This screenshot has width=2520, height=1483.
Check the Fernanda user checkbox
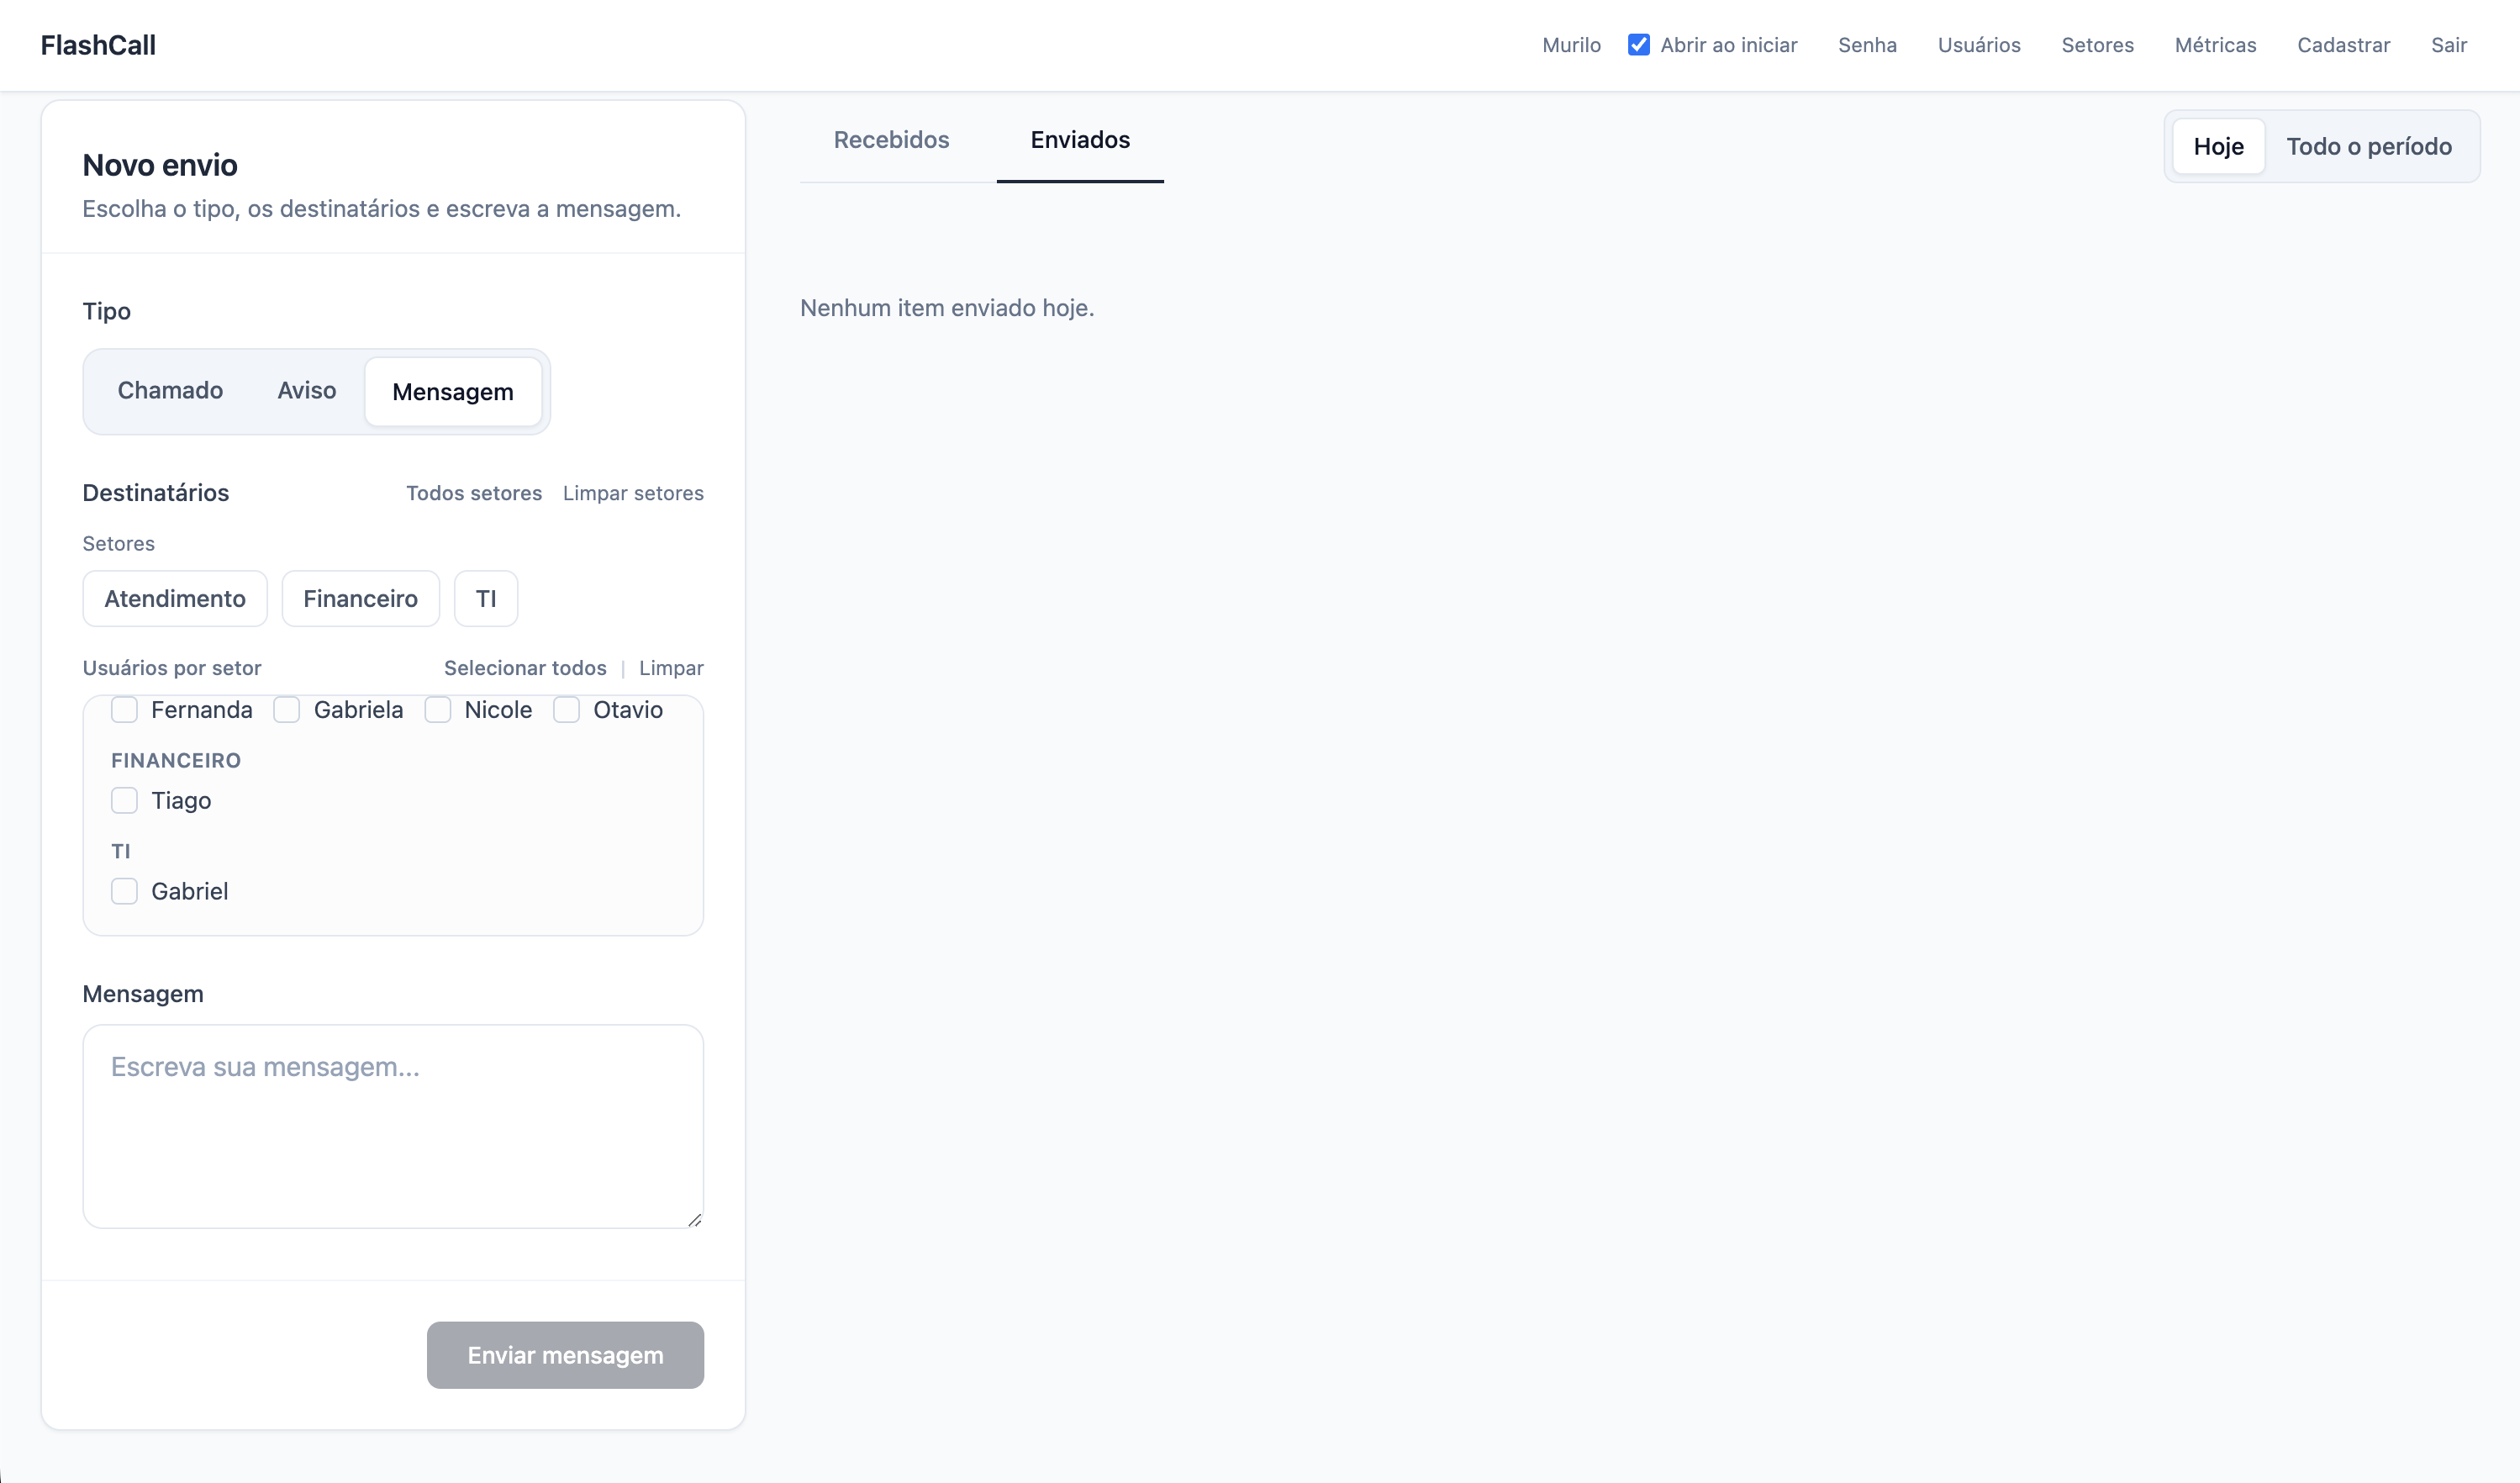[125, 710]
